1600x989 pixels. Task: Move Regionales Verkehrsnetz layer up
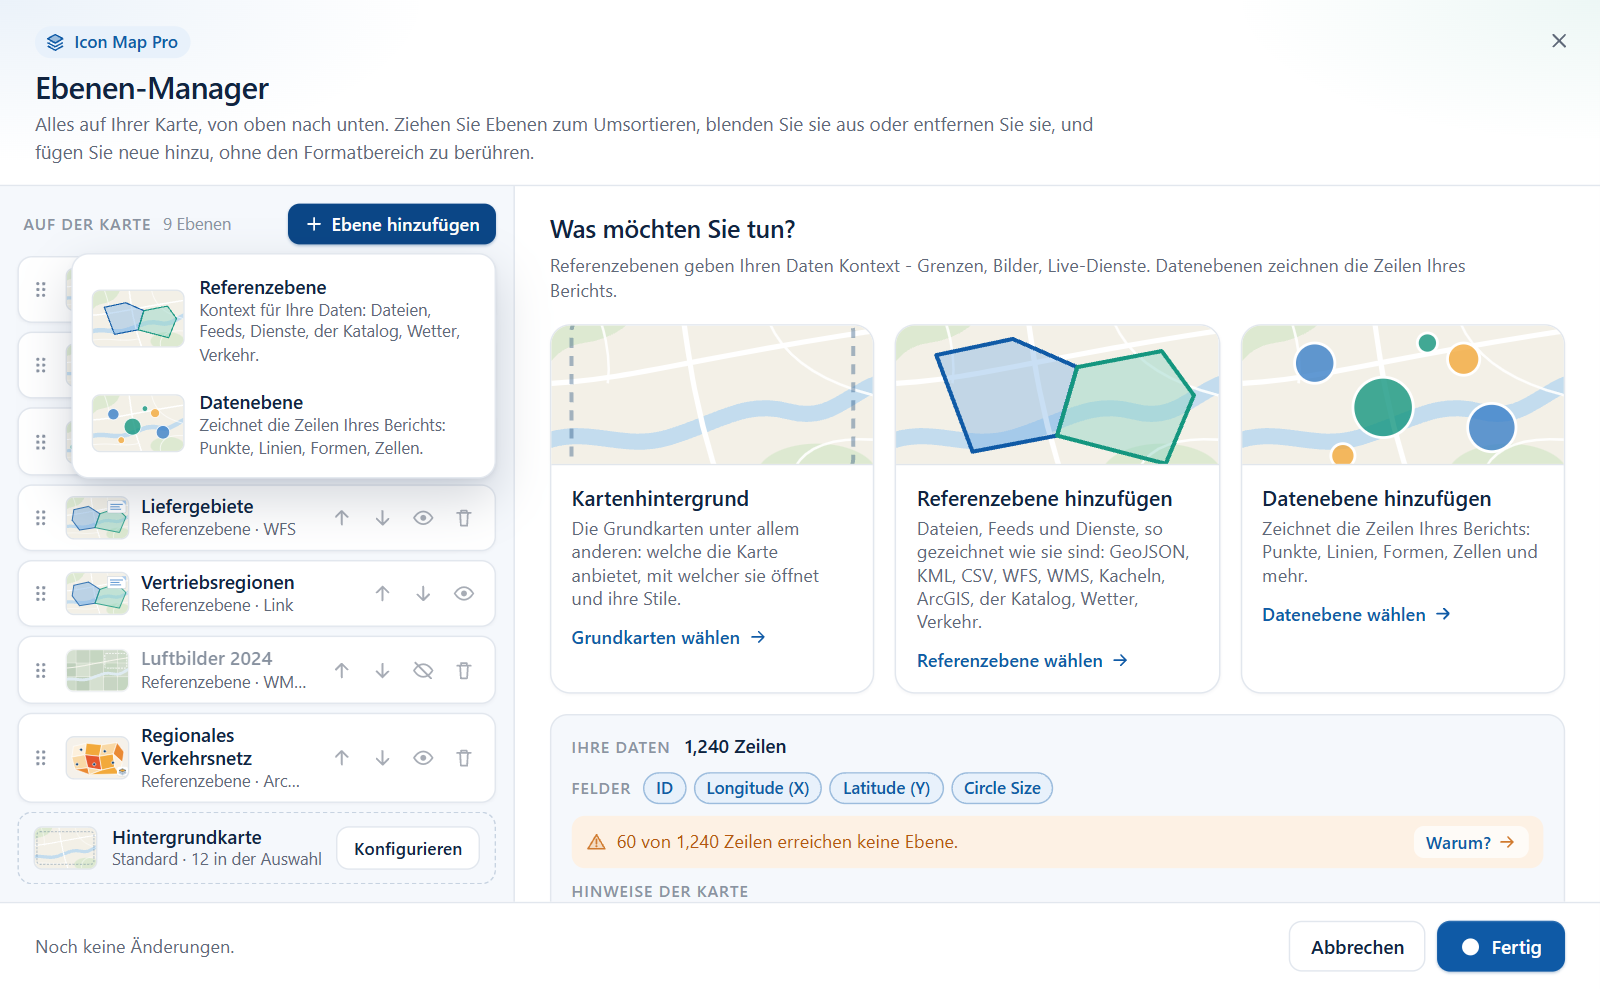tap(342, 758)
